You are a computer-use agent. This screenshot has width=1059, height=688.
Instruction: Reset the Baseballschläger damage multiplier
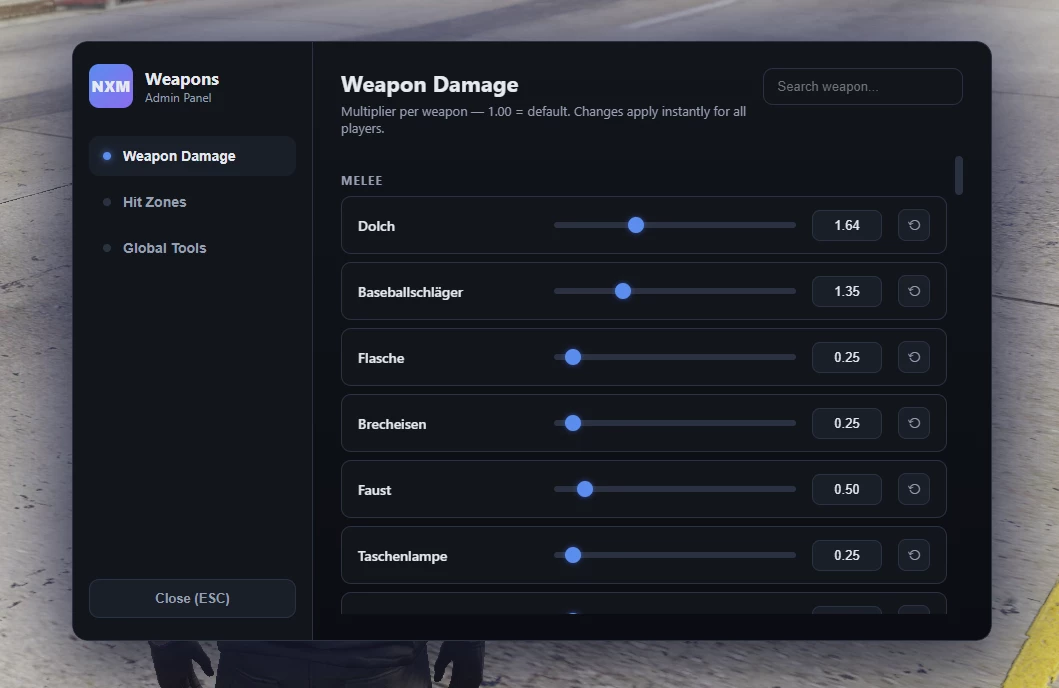click(x=914, y=291)
